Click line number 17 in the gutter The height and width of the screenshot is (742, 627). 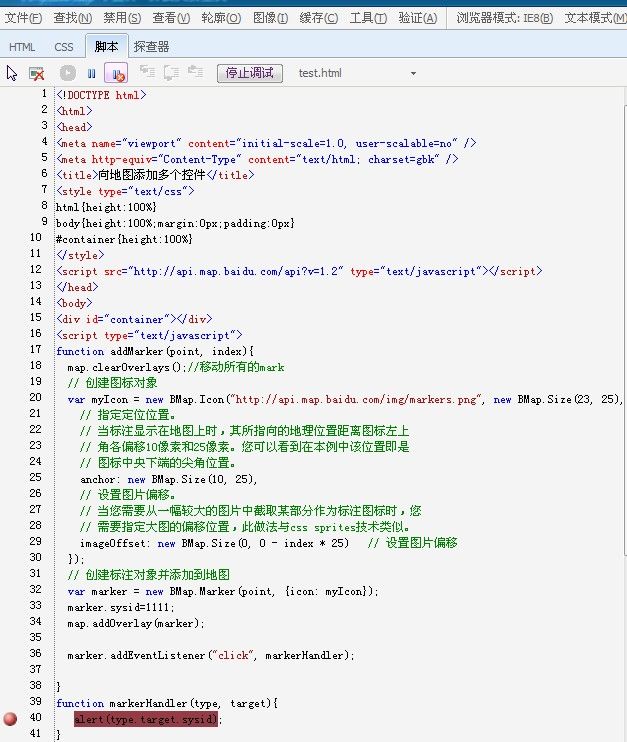35,349
